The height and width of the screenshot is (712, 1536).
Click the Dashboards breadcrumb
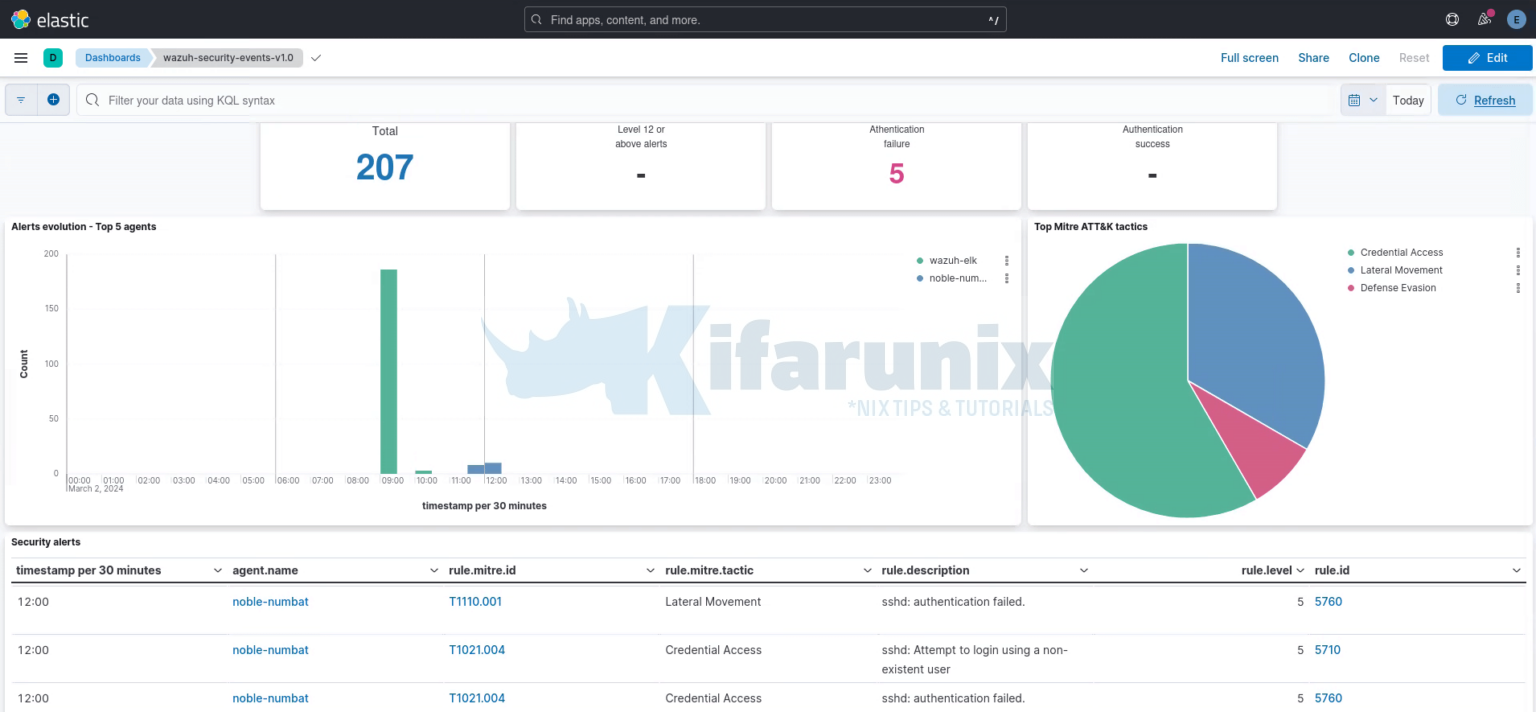point(112,57)
